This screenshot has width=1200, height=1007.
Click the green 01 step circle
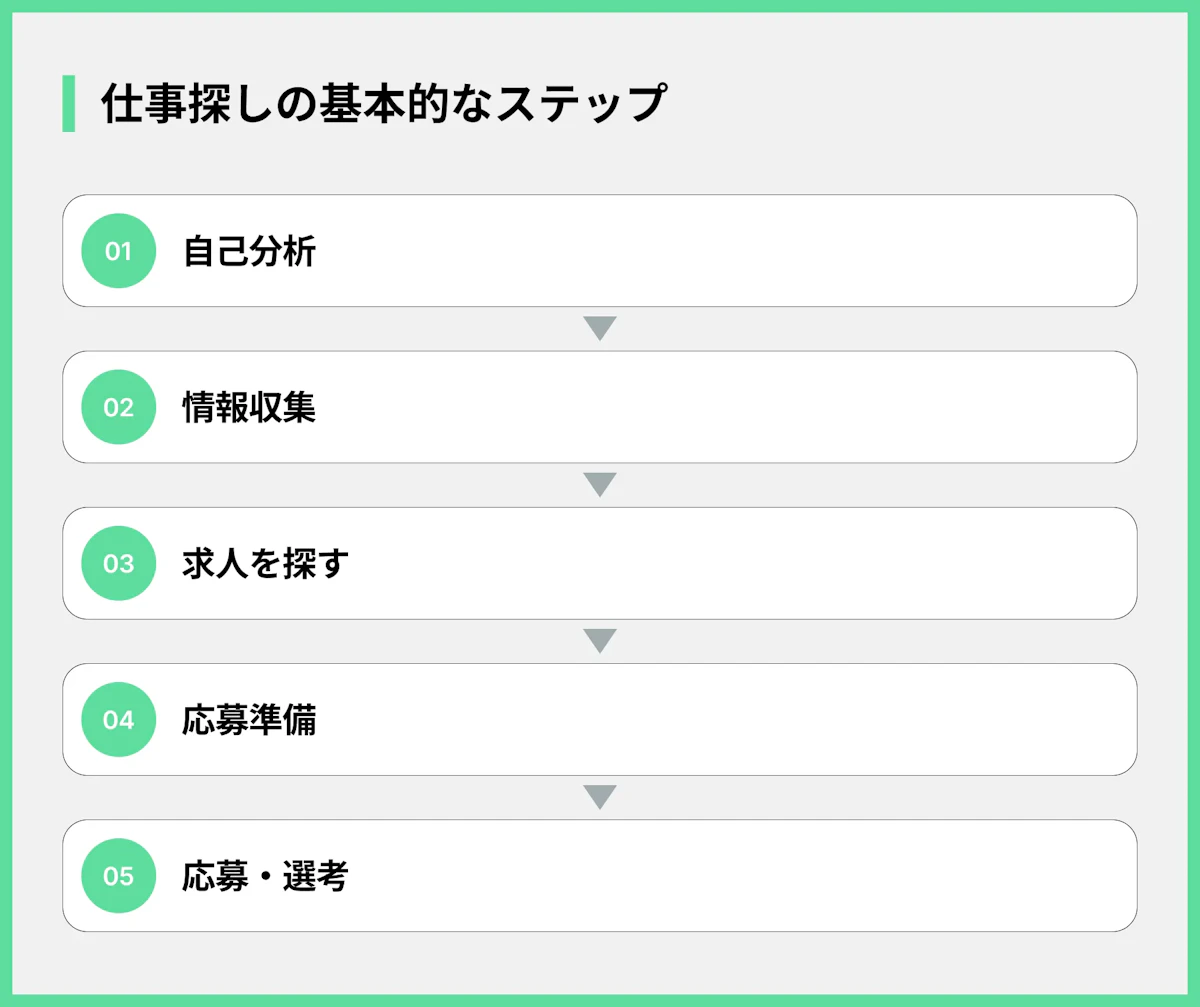(x=118, y=251)
